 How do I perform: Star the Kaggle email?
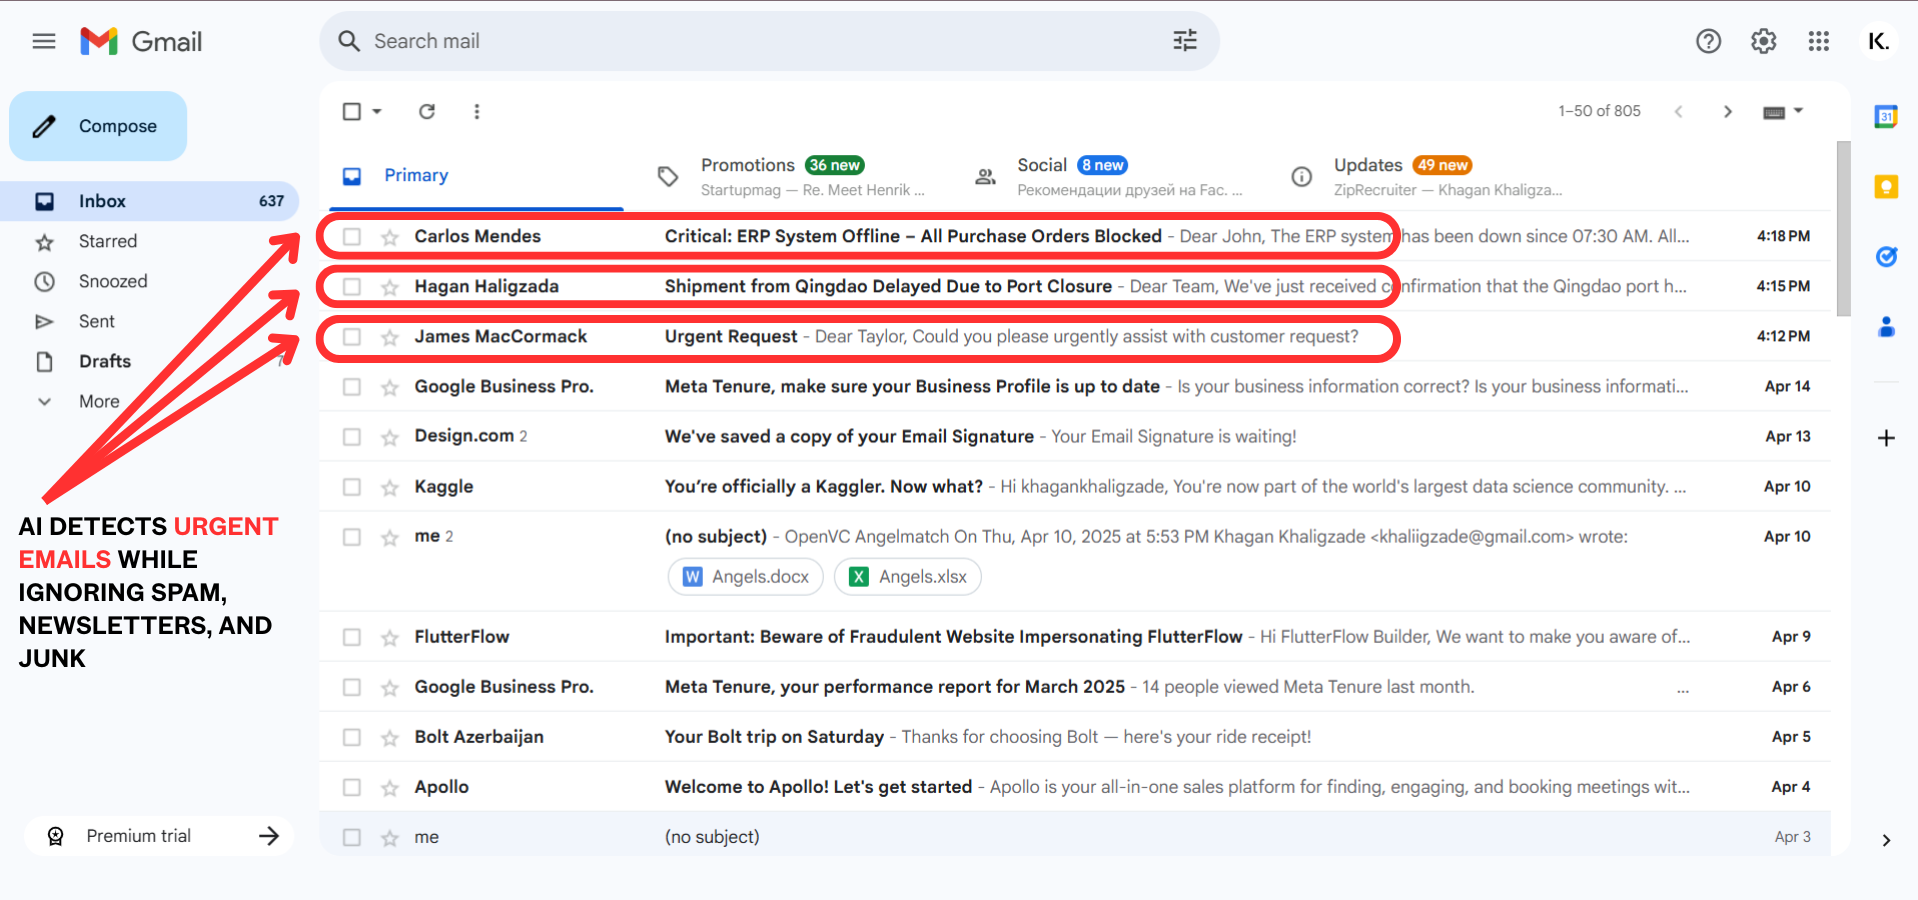tap(390, 487)
